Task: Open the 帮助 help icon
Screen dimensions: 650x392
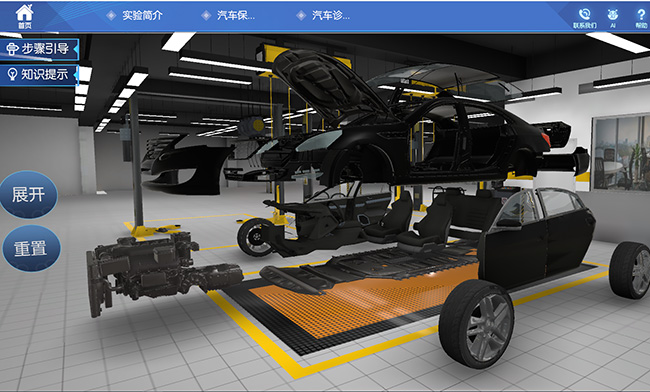Action: (x=641, y=18)
